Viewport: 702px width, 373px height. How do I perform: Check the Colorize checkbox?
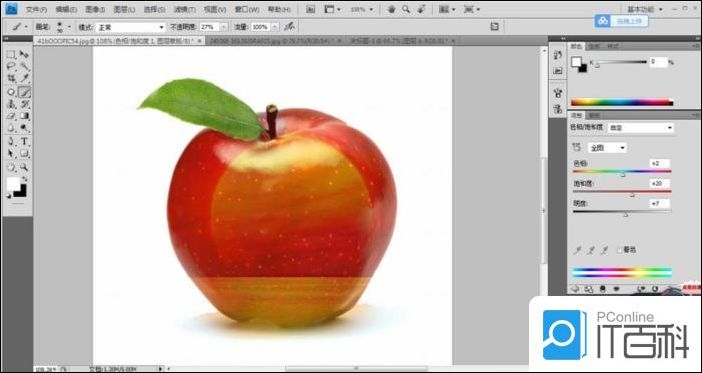pyautogui.click(x=620, y=250)
